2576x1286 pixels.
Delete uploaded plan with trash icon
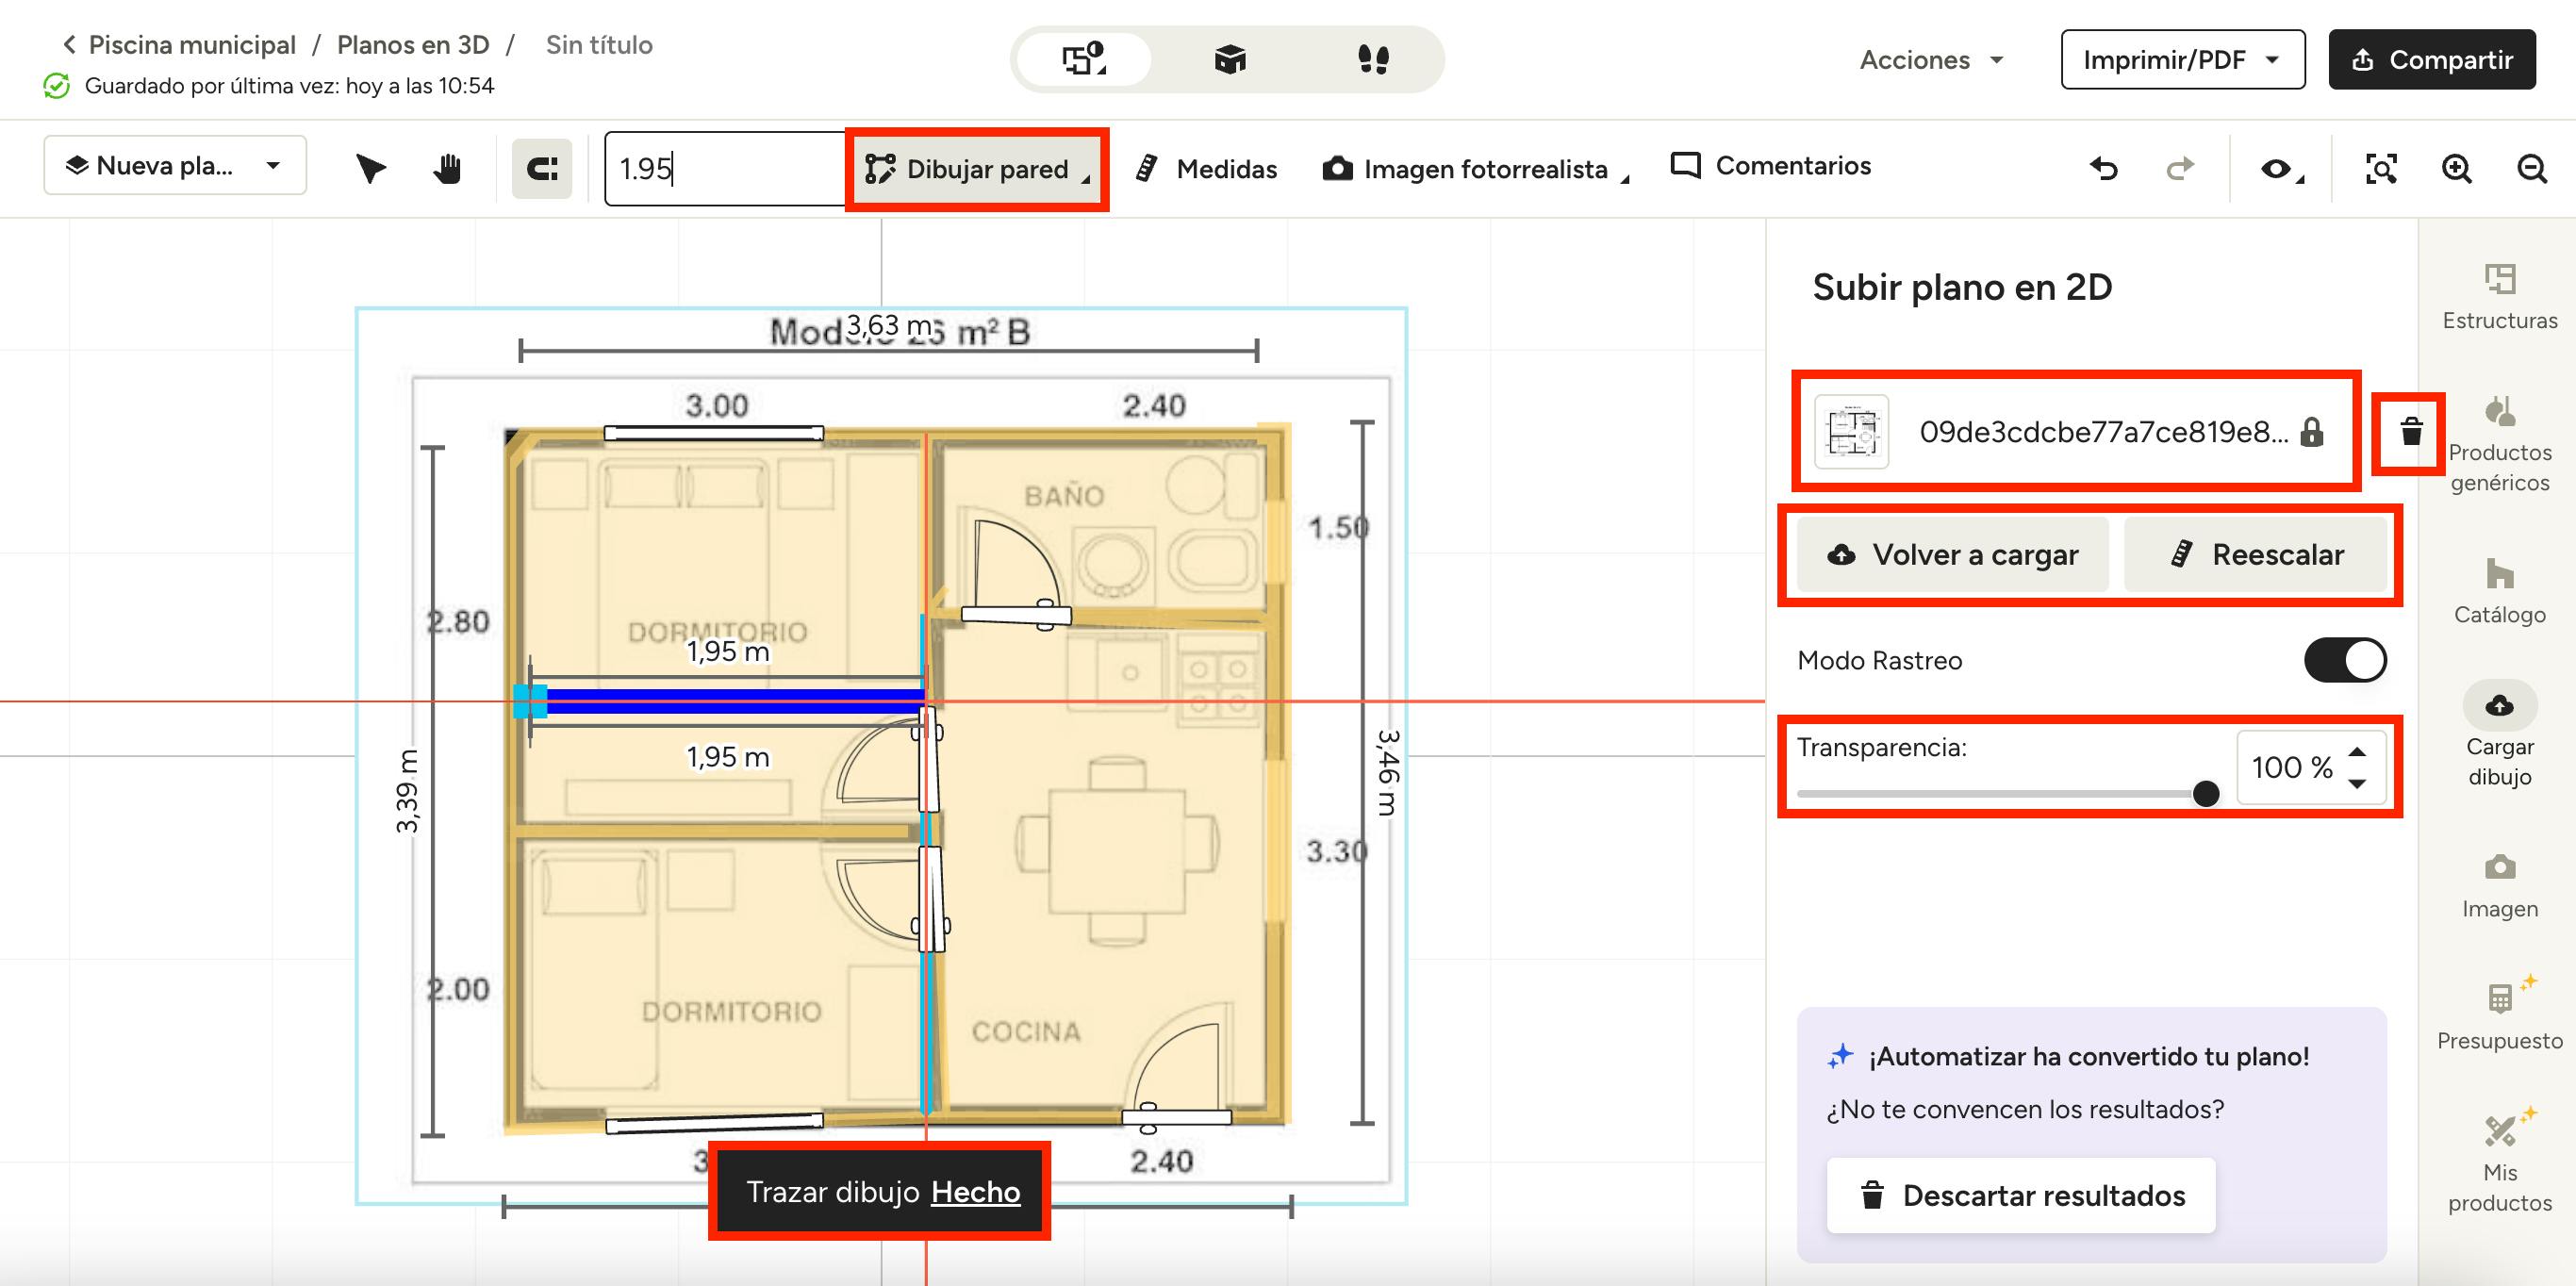click(2411, 432)
